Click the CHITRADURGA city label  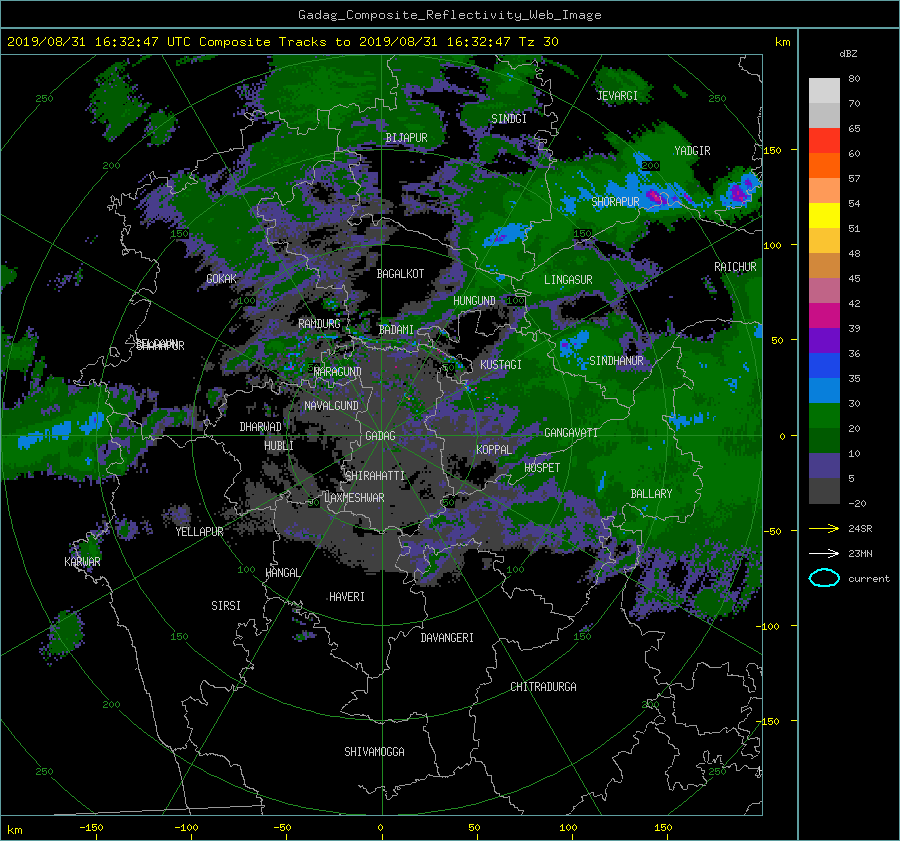pos(543,687)
